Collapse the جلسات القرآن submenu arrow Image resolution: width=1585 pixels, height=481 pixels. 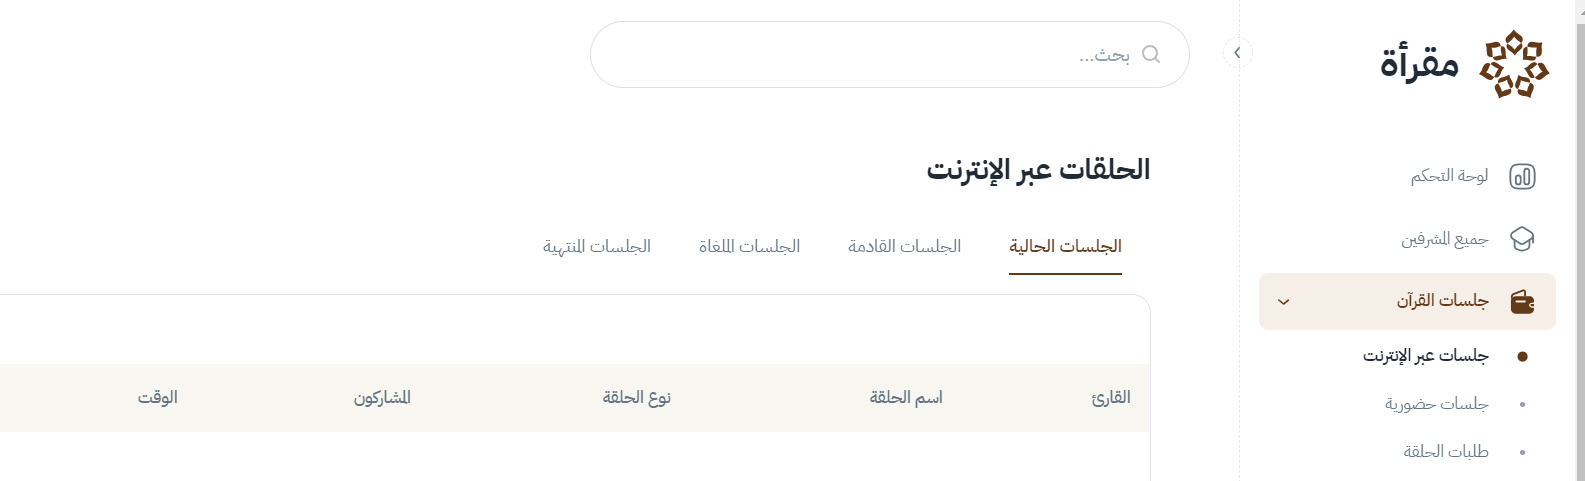[1284, 301]
